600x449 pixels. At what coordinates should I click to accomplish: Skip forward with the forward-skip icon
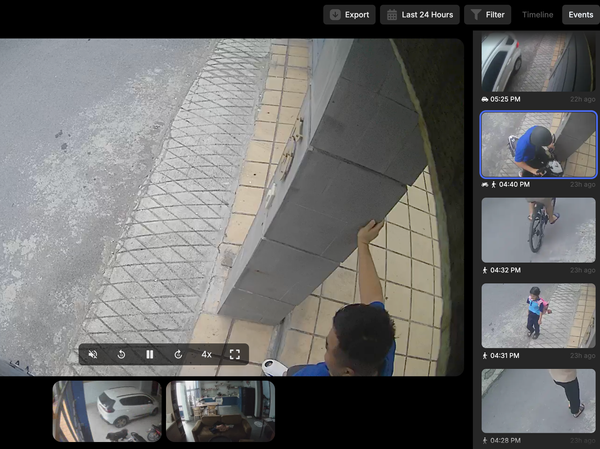pyautogui.click(x=178, y=354)
